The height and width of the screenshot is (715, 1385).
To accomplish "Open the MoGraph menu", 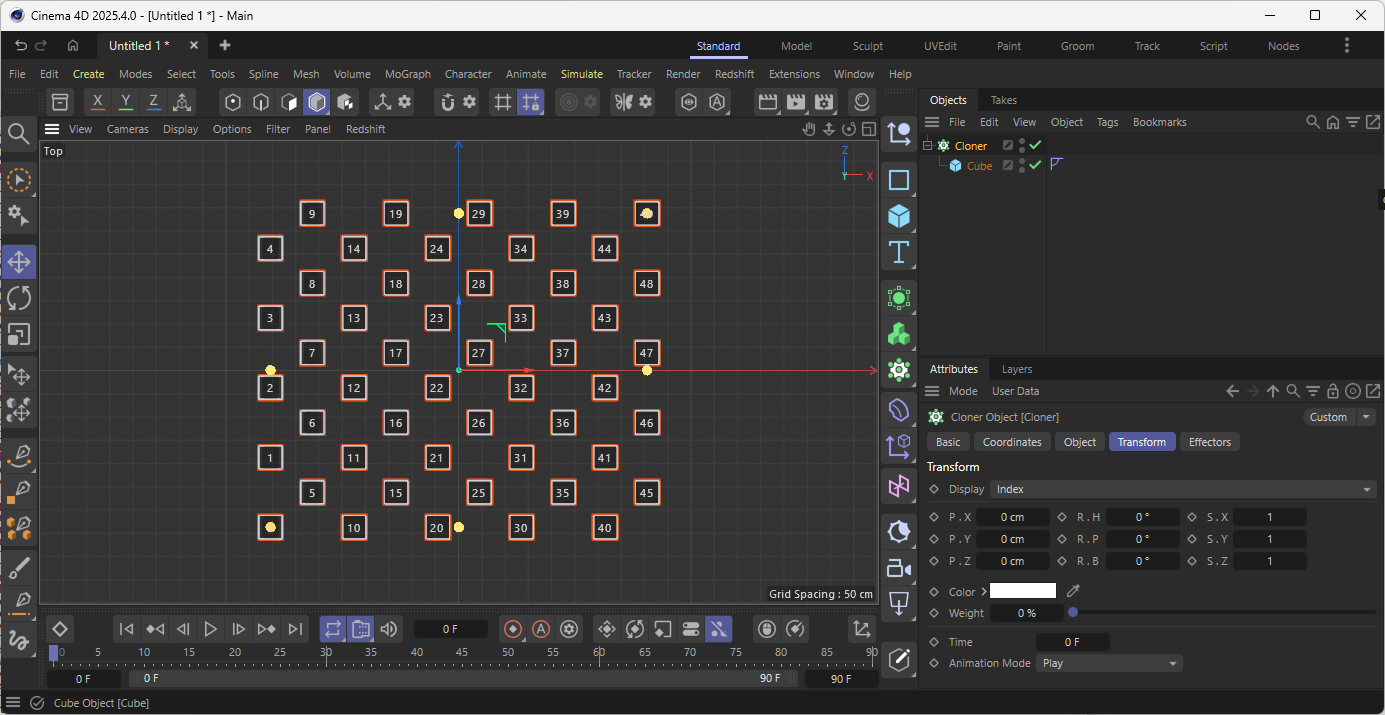I will [x=407, y=73].
